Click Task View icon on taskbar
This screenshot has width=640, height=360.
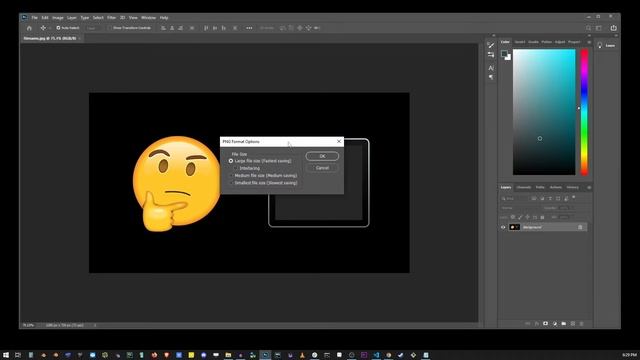click(18, 355)
